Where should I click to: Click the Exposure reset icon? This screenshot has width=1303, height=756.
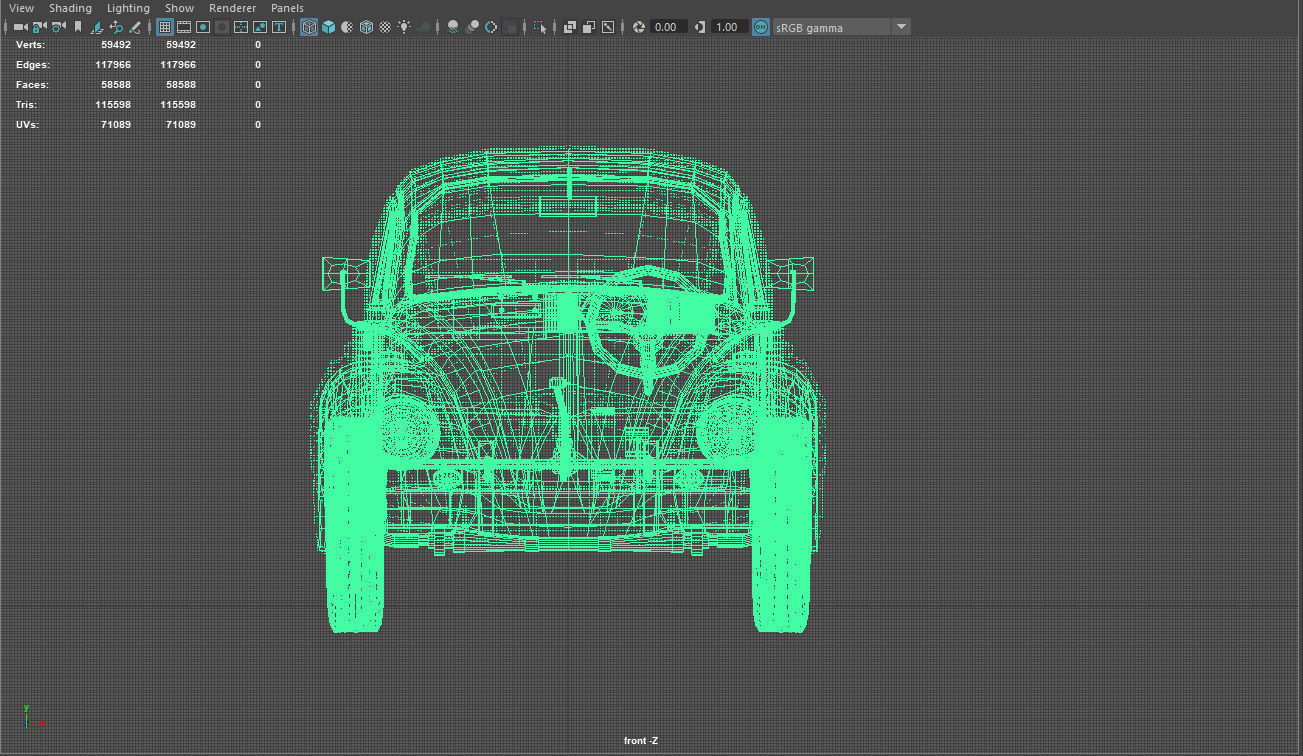coord(638,27)
